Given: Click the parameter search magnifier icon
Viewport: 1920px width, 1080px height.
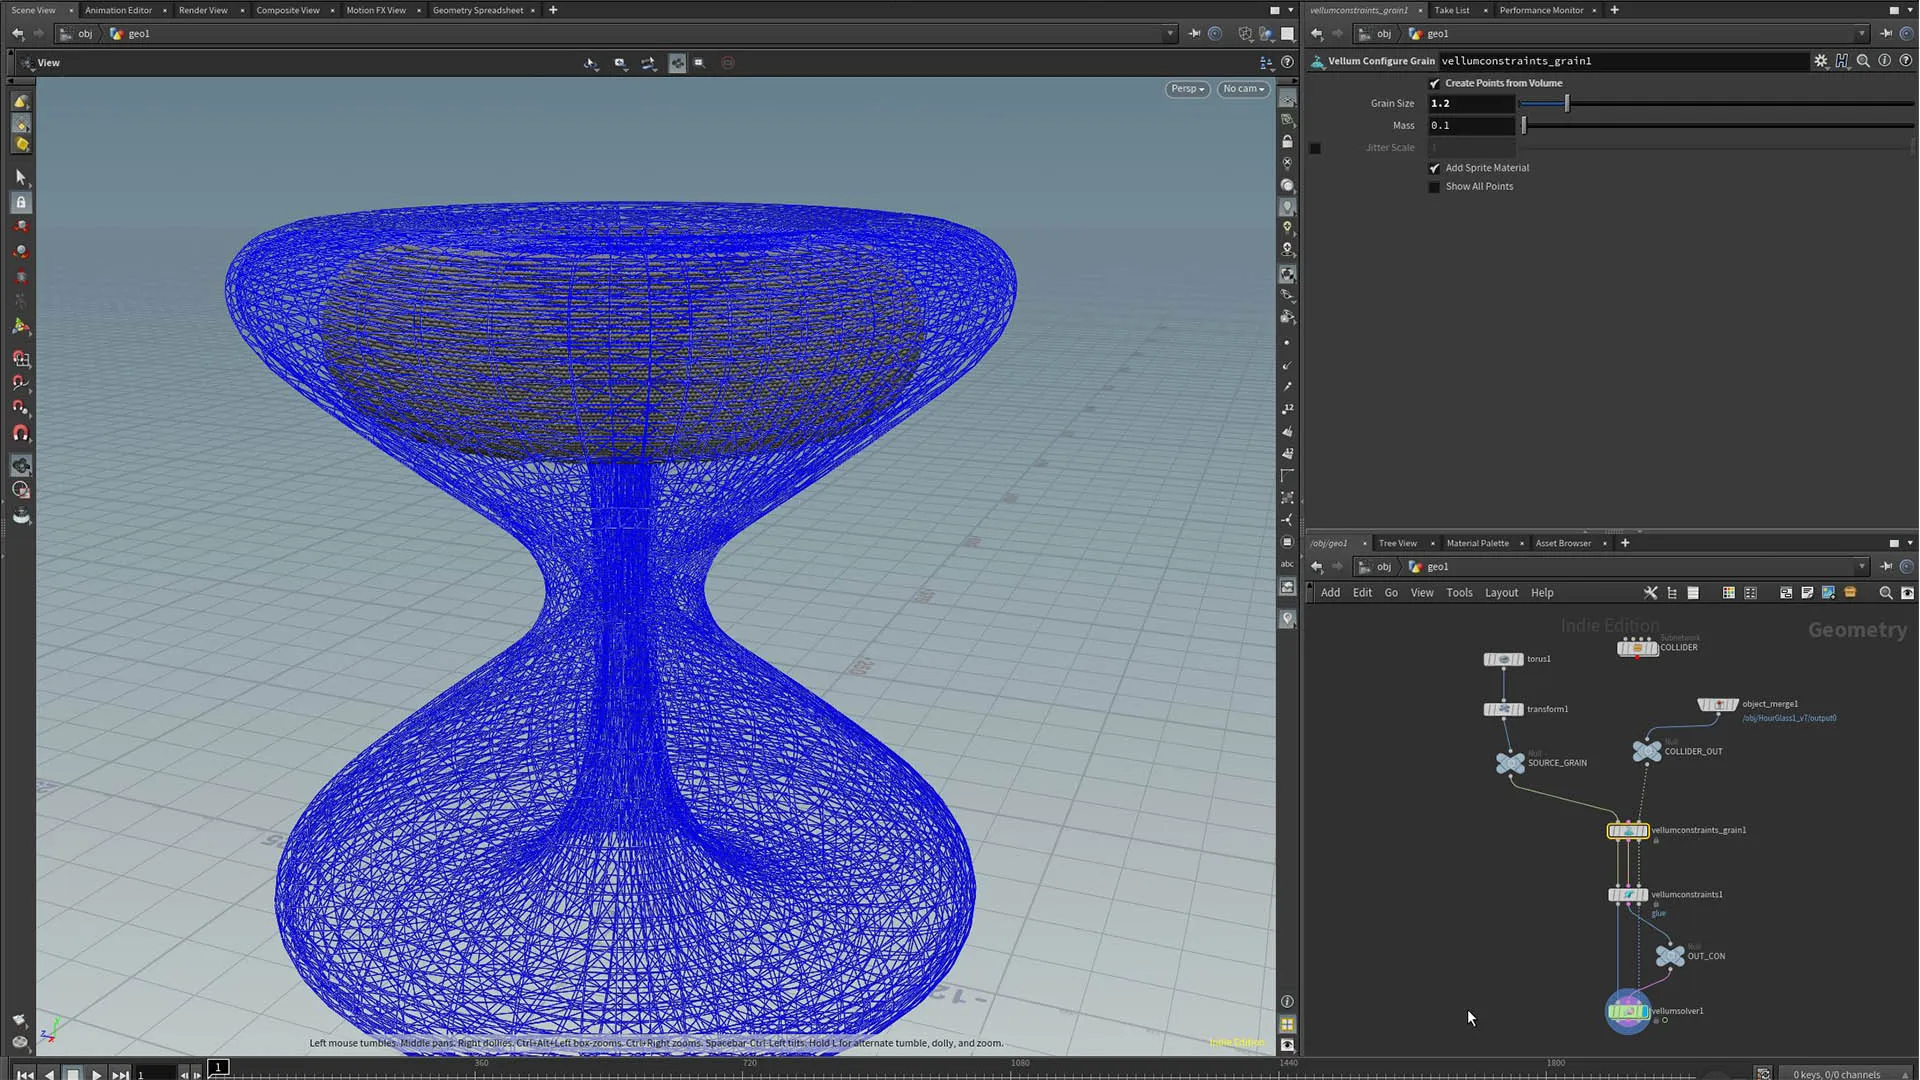Looking at the screenshot, I should click(1863, 61).
